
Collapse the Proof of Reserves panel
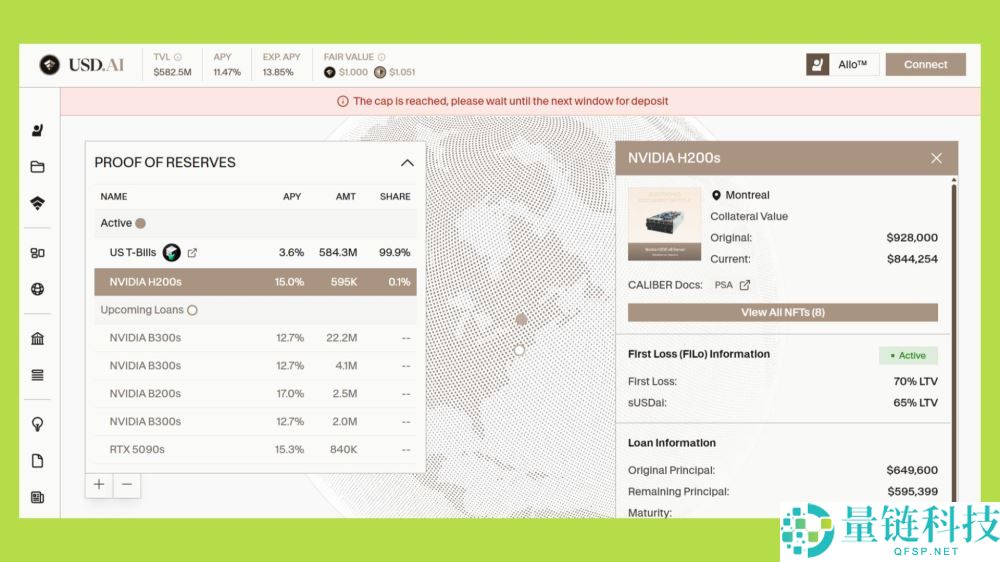[x=407, y=163]
